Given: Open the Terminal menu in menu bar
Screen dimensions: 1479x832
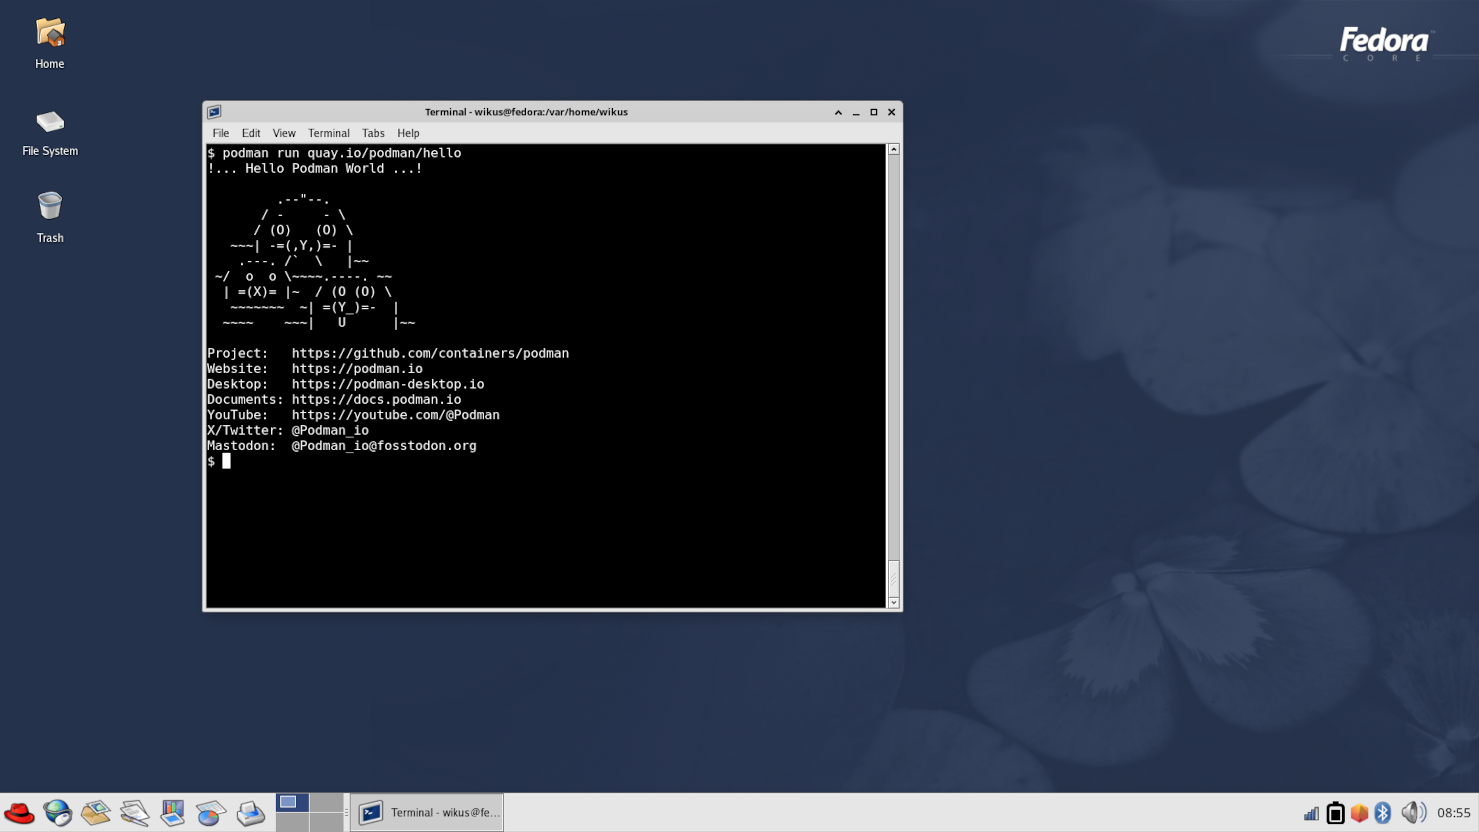Looking at the screenshot, I should [x=329, y=133].
